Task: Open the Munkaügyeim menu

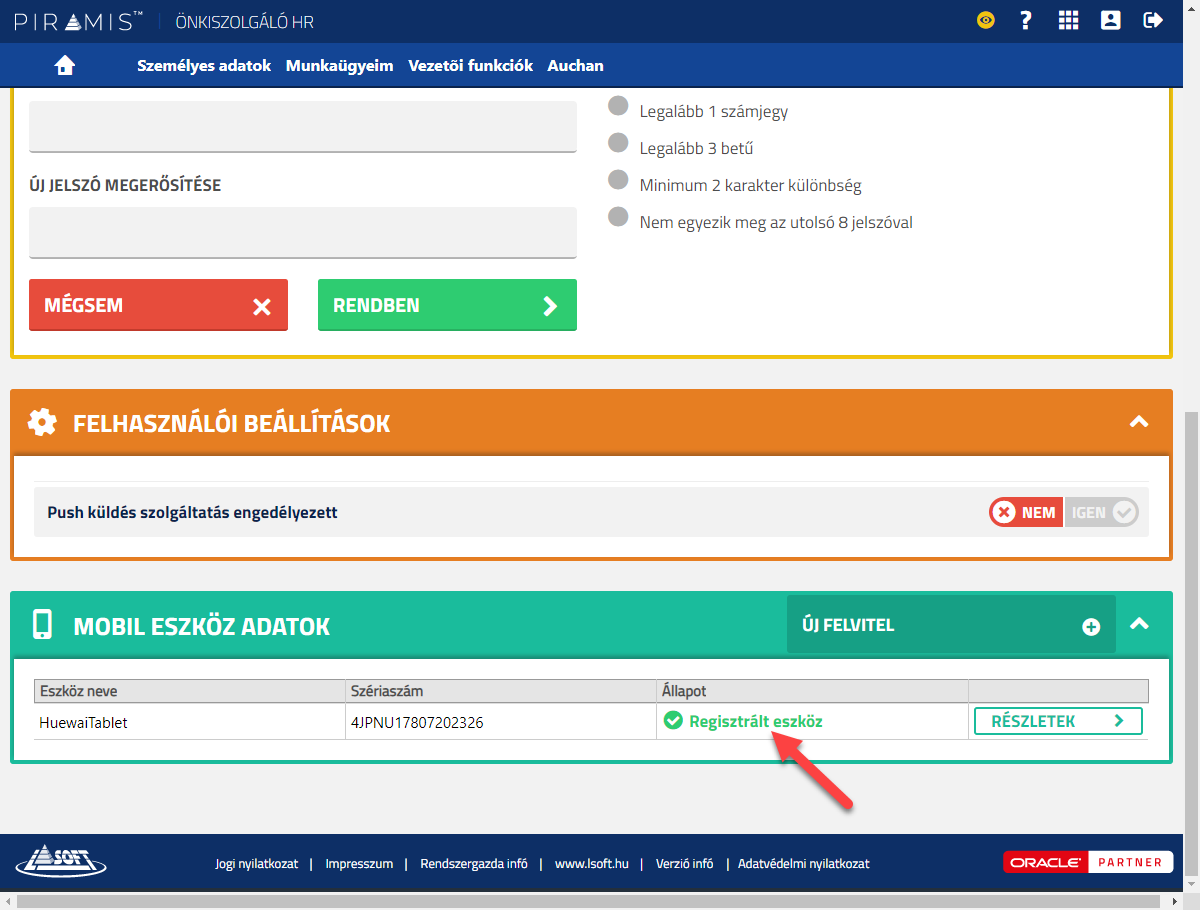Action: point(339,66)
